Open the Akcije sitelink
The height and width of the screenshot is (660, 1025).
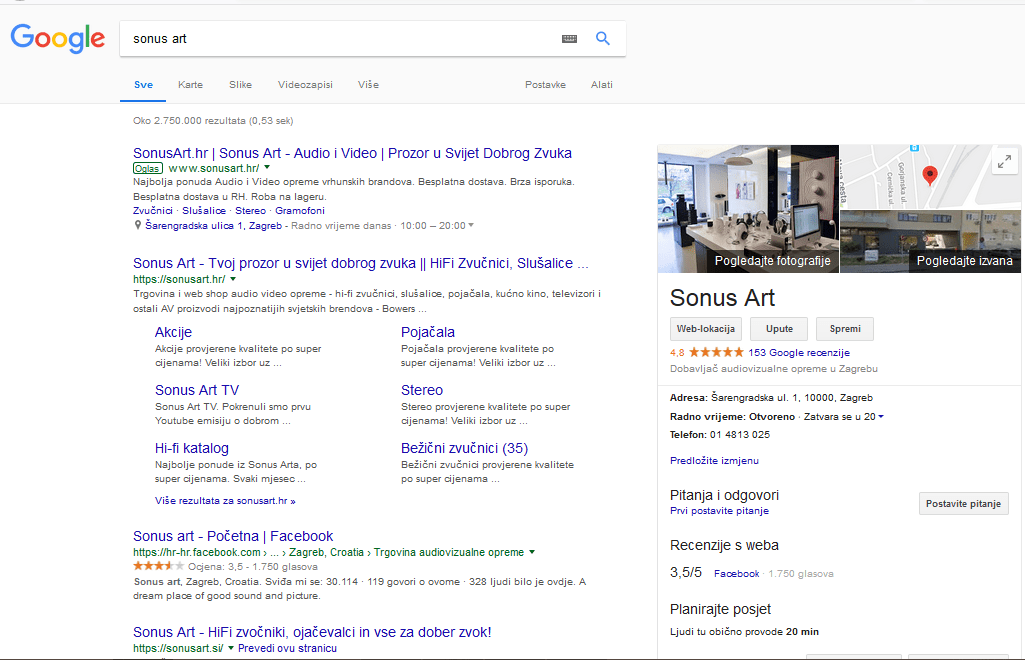[x=173, y=332]
